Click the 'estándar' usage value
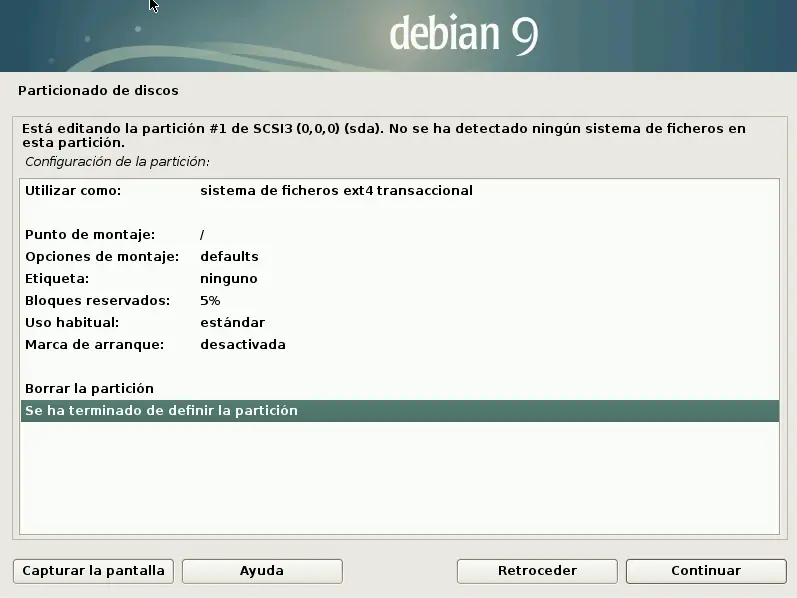This screenshot has width=797, height=598. (x=232, y=322)
